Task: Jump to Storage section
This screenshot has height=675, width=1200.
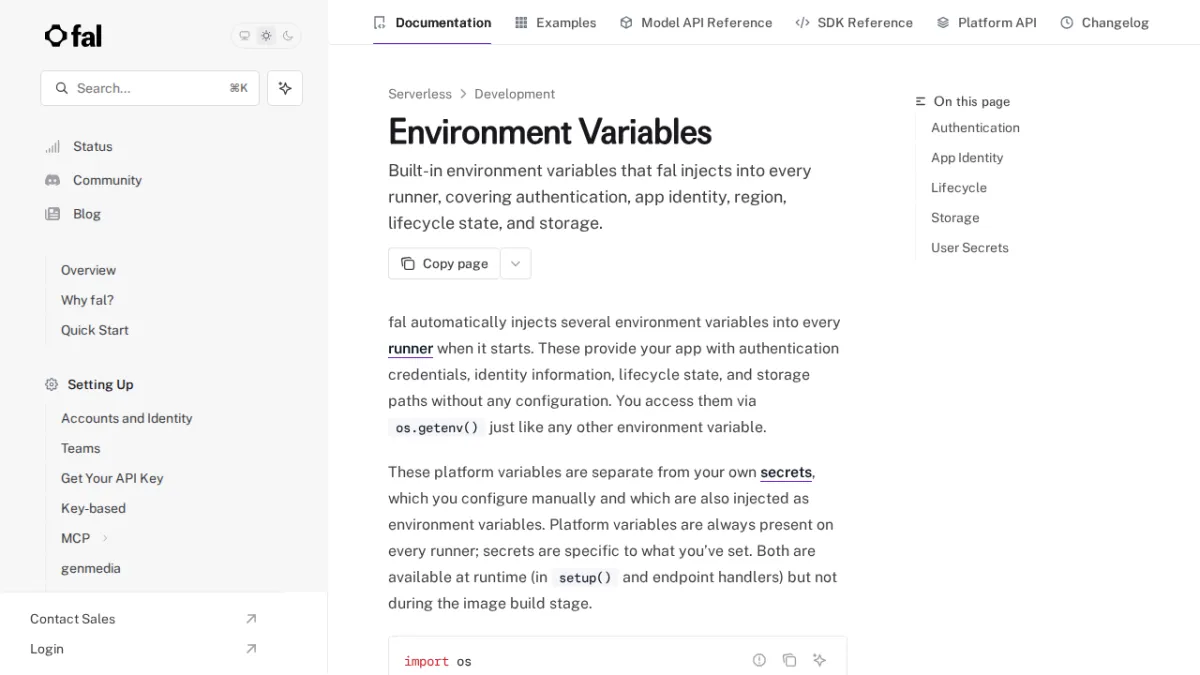Action: [x=955, y=218]
